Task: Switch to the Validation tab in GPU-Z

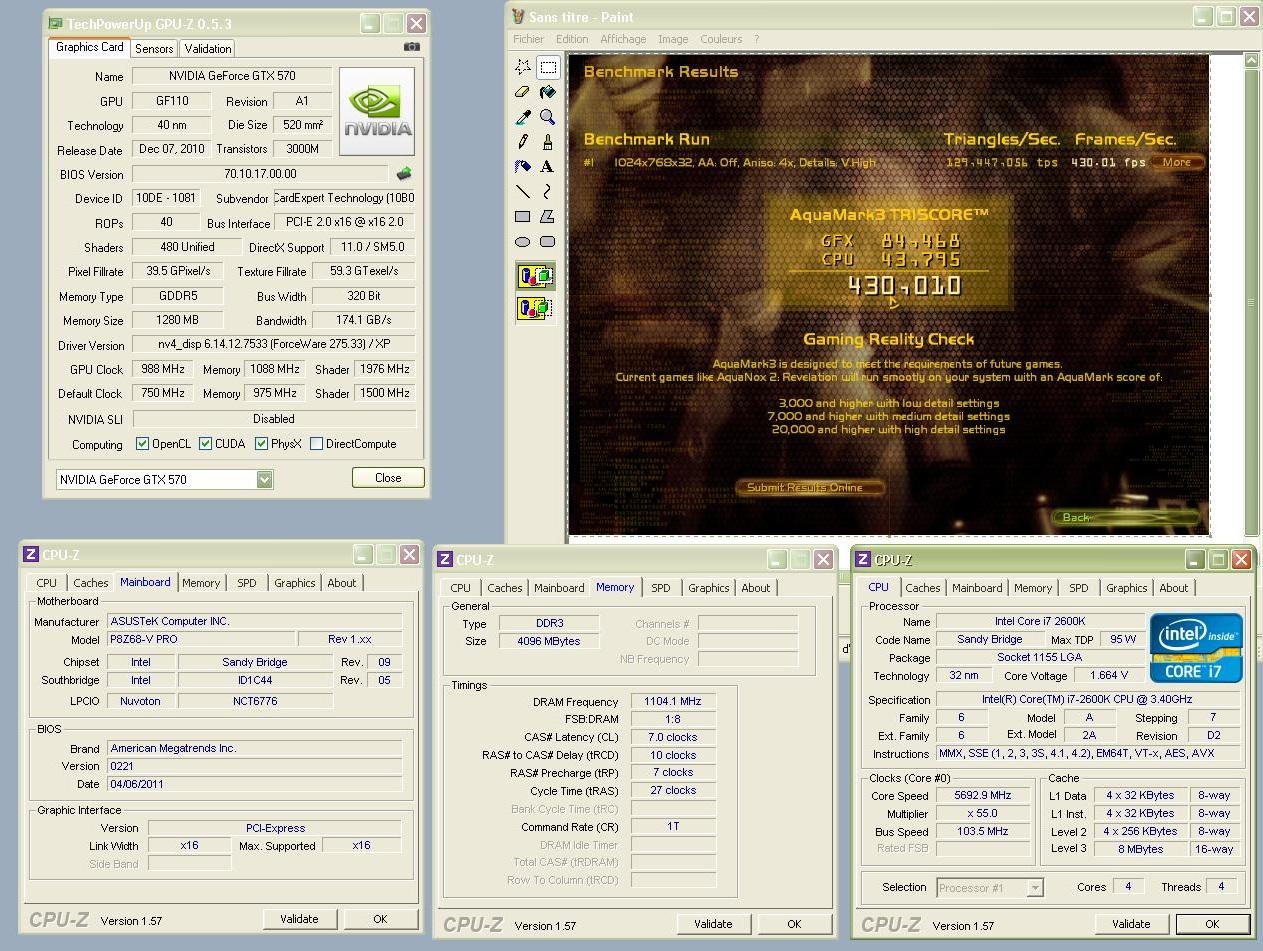Action: [208, 48]
